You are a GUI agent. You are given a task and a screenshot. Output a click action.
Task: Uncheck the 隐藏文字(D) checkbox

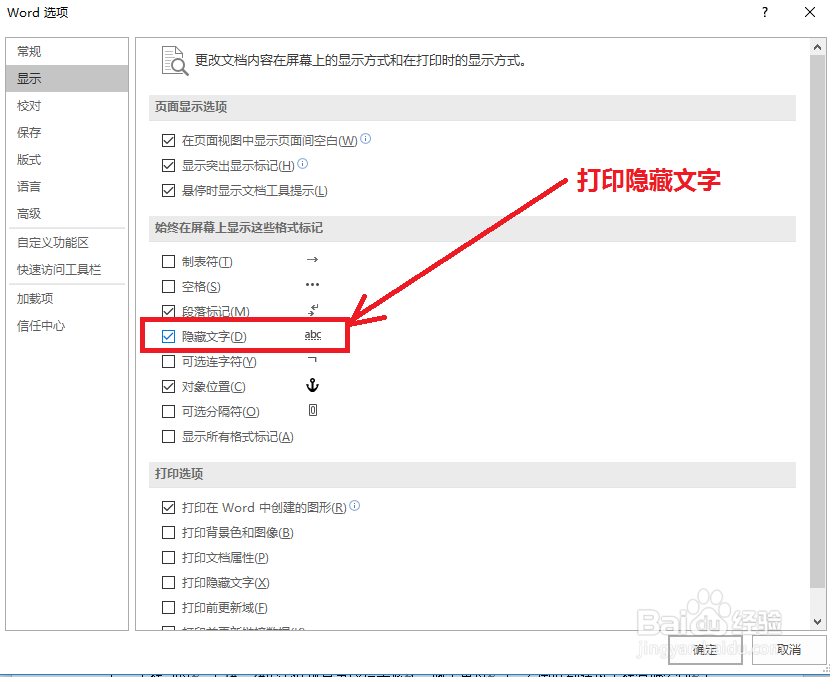click(x=168, y=336)
